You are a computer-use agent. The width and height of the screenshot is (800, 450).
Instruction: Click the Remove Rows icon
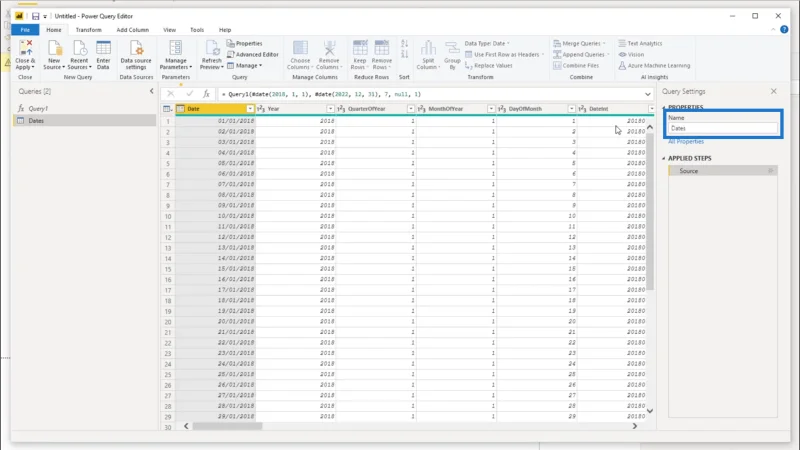click(382, 55)
